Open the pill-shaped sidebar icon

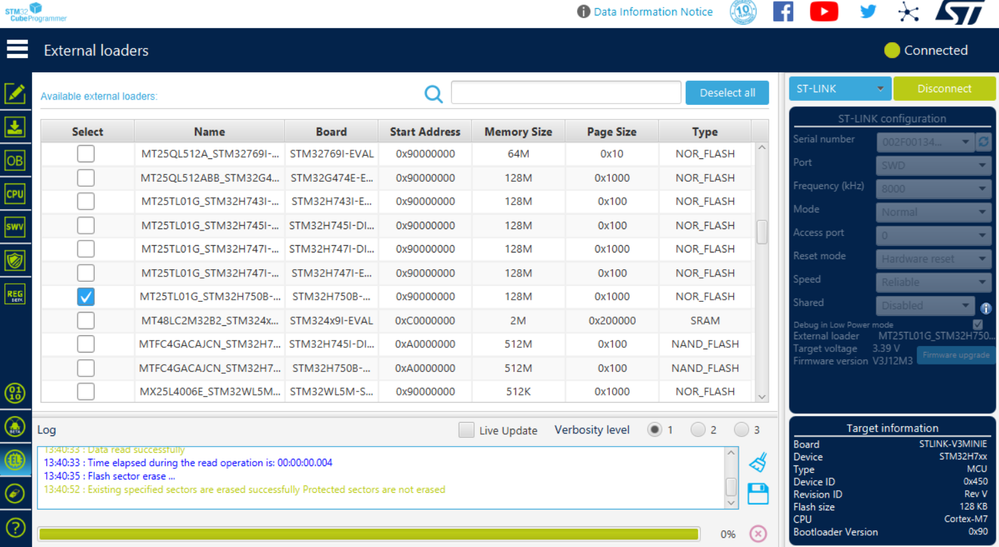click(x=15, y=494)
